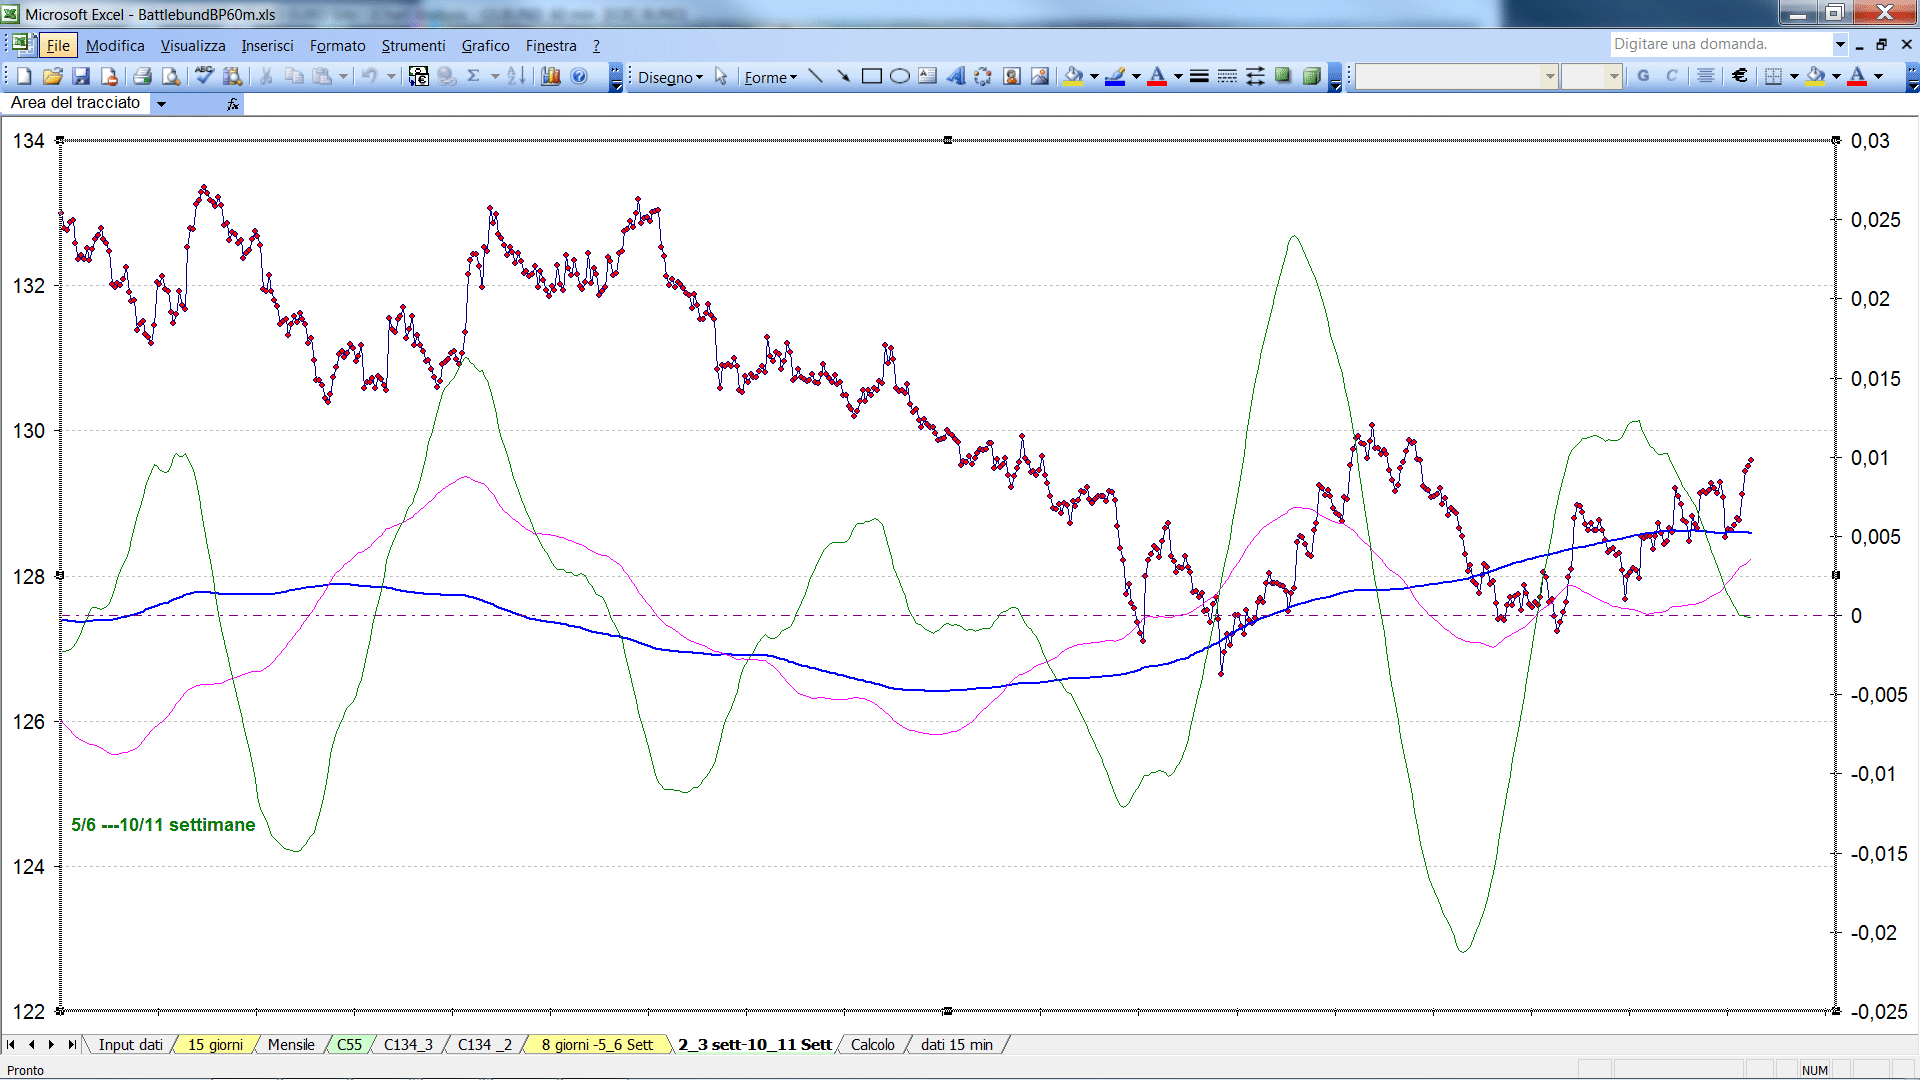Open the Inserisci menu
Image resolution: width=1920 pixels, height=1080 pixels.
(267, 46)
